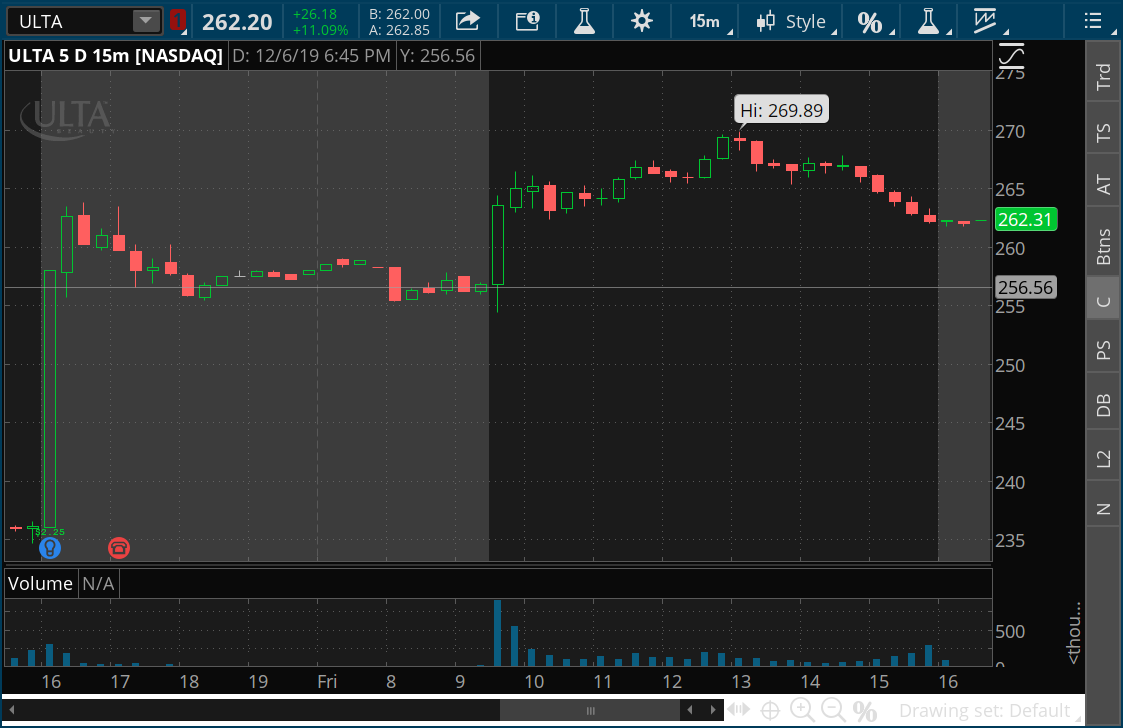Viewport: 1123px width, 728px height.
Task: Click the 262.20 last price text
Action: point(237,22)
